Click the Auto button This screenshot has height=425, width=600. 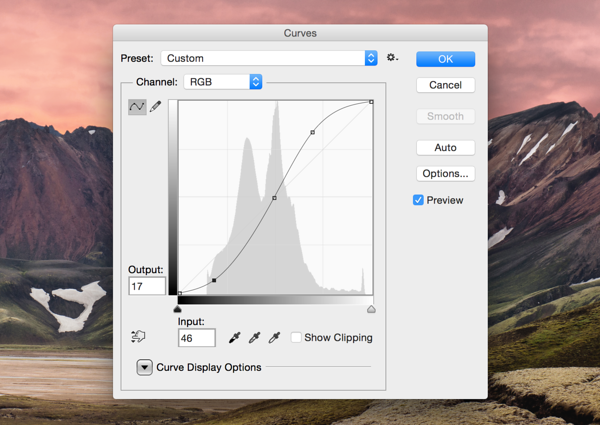coord(445,148)
